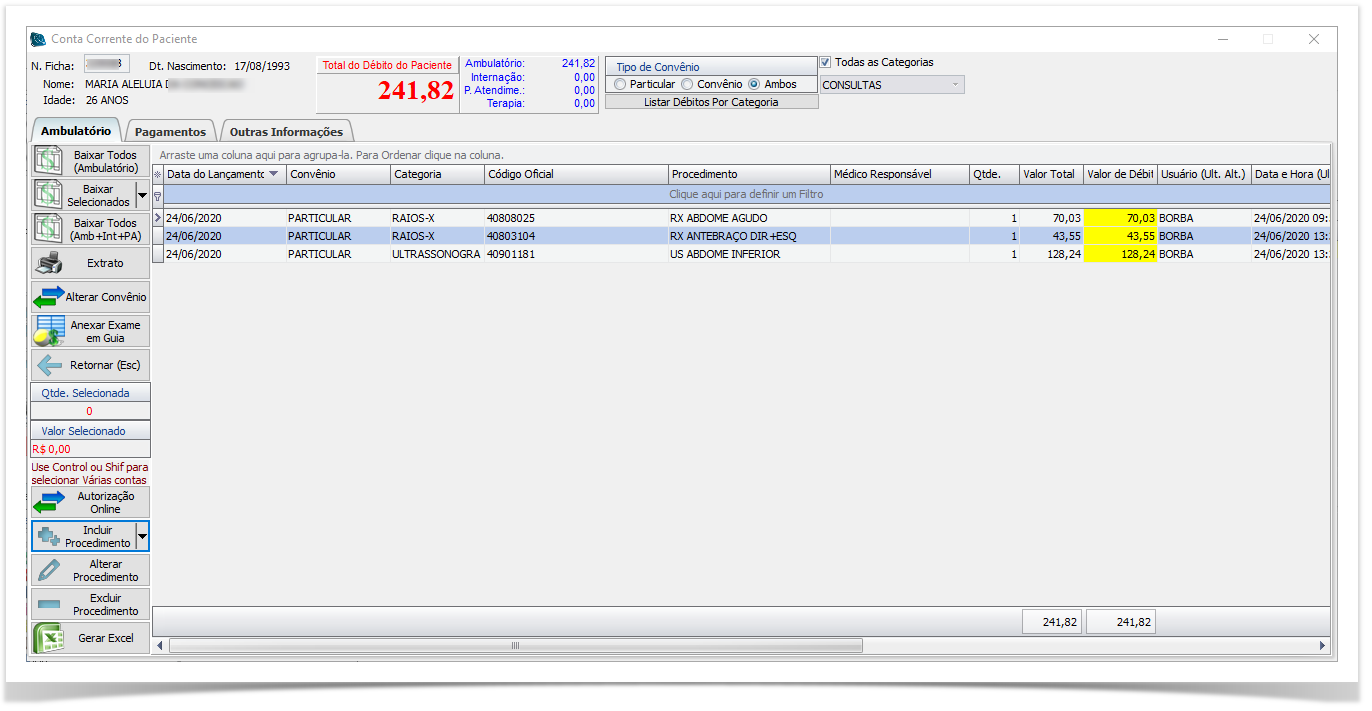Click the Extrato printer icon
The width and height of the screenshot is (1372, 711).
(x=48, y=263)
